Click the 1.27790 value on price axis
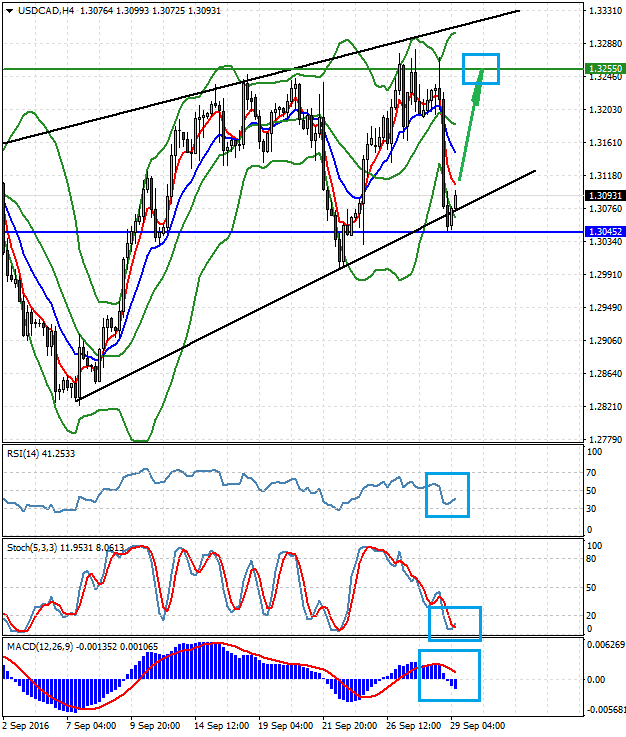626x737 pixels. point(602,439)
